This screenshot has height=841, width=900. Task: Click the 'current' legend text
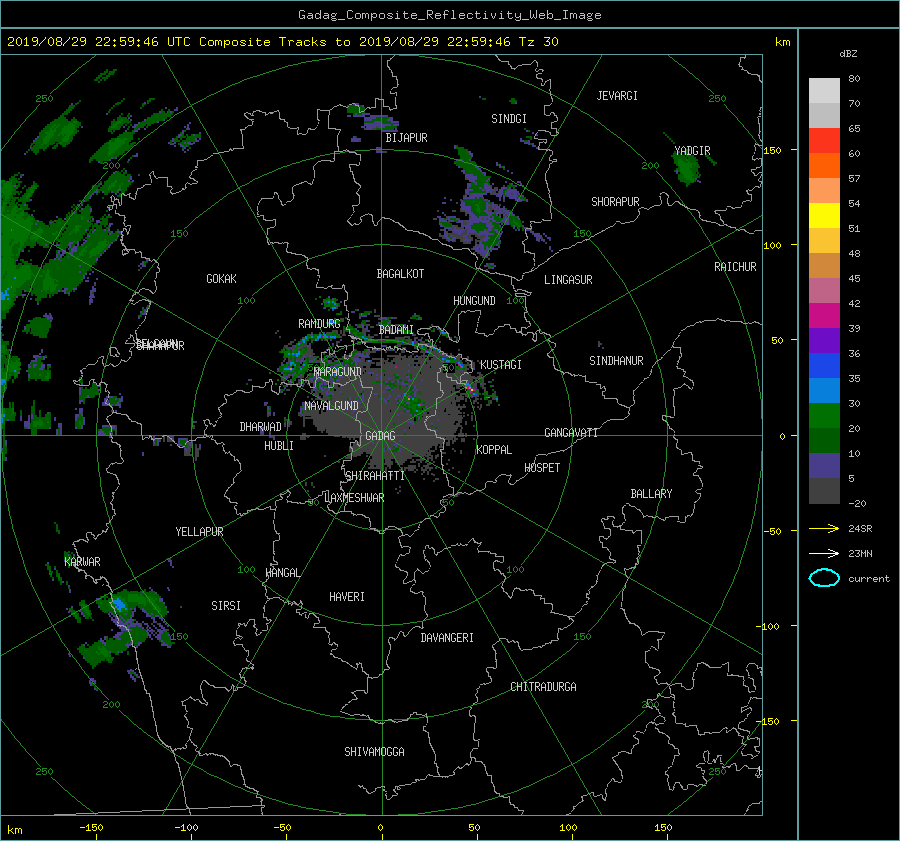point(869,579)
